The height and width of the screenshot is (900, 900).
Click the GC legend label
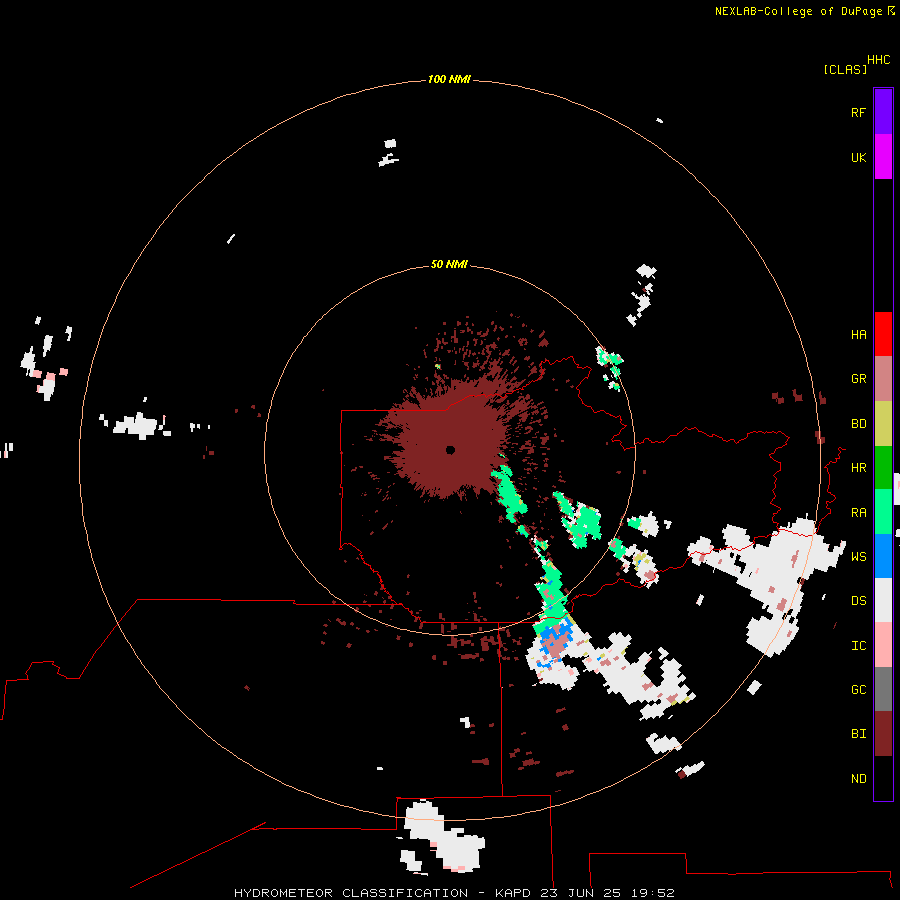858,689
